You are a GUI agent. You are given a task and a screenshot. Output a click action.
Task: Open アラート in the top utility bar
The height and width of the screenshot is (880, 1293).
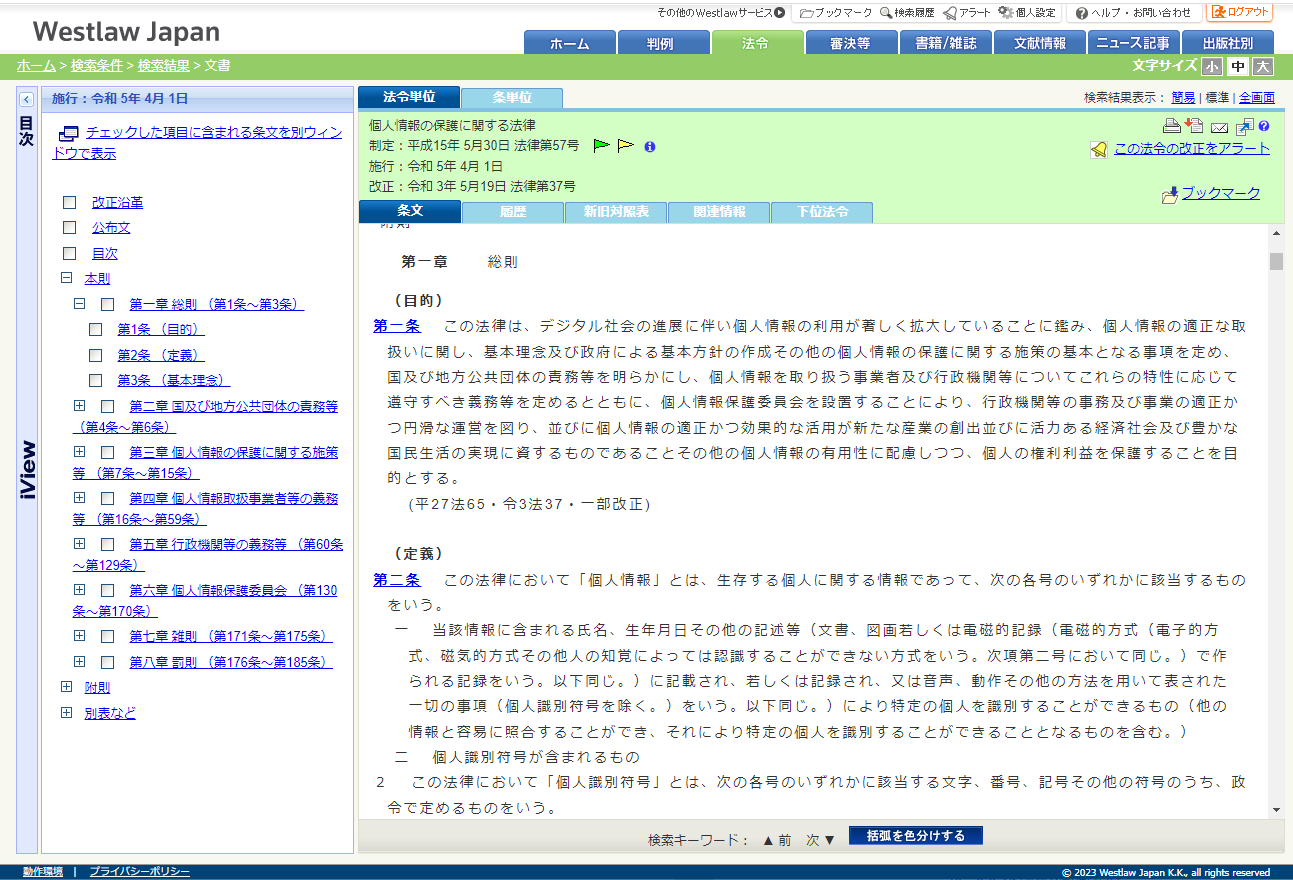[967, 13]
